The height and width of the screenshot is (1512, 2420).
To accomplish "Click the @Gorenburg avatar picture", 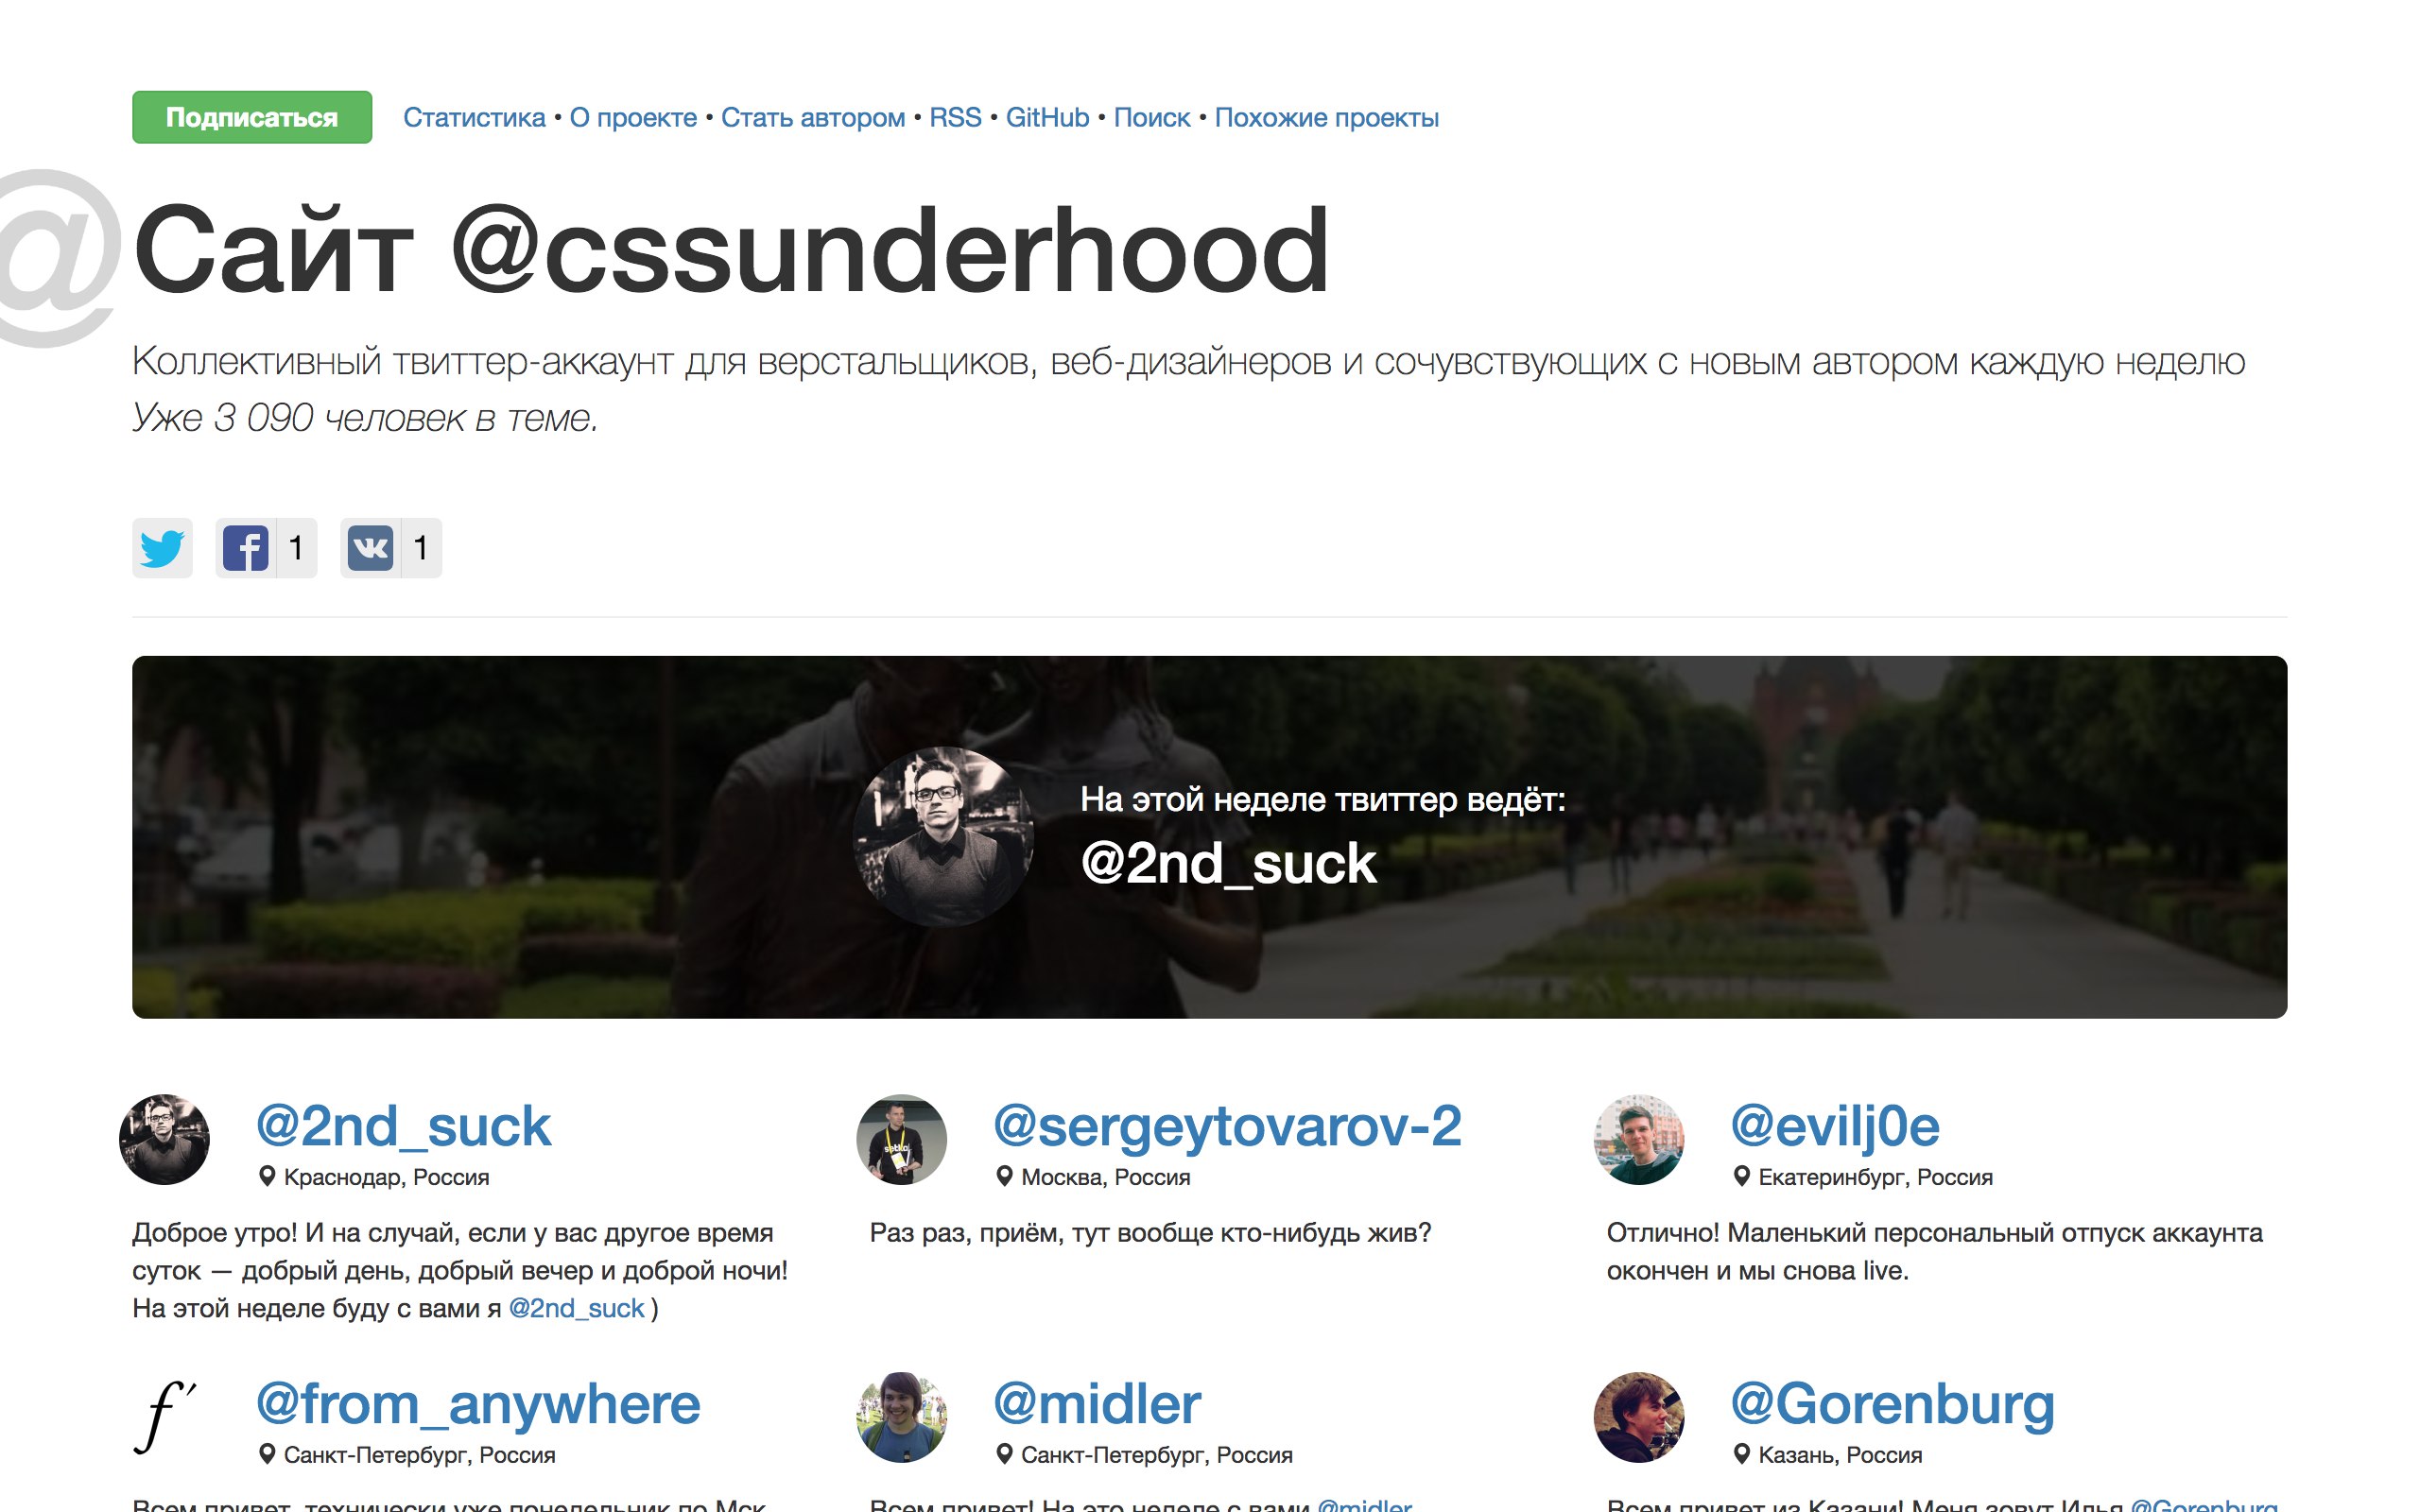I will (x=1638, y=1417).
